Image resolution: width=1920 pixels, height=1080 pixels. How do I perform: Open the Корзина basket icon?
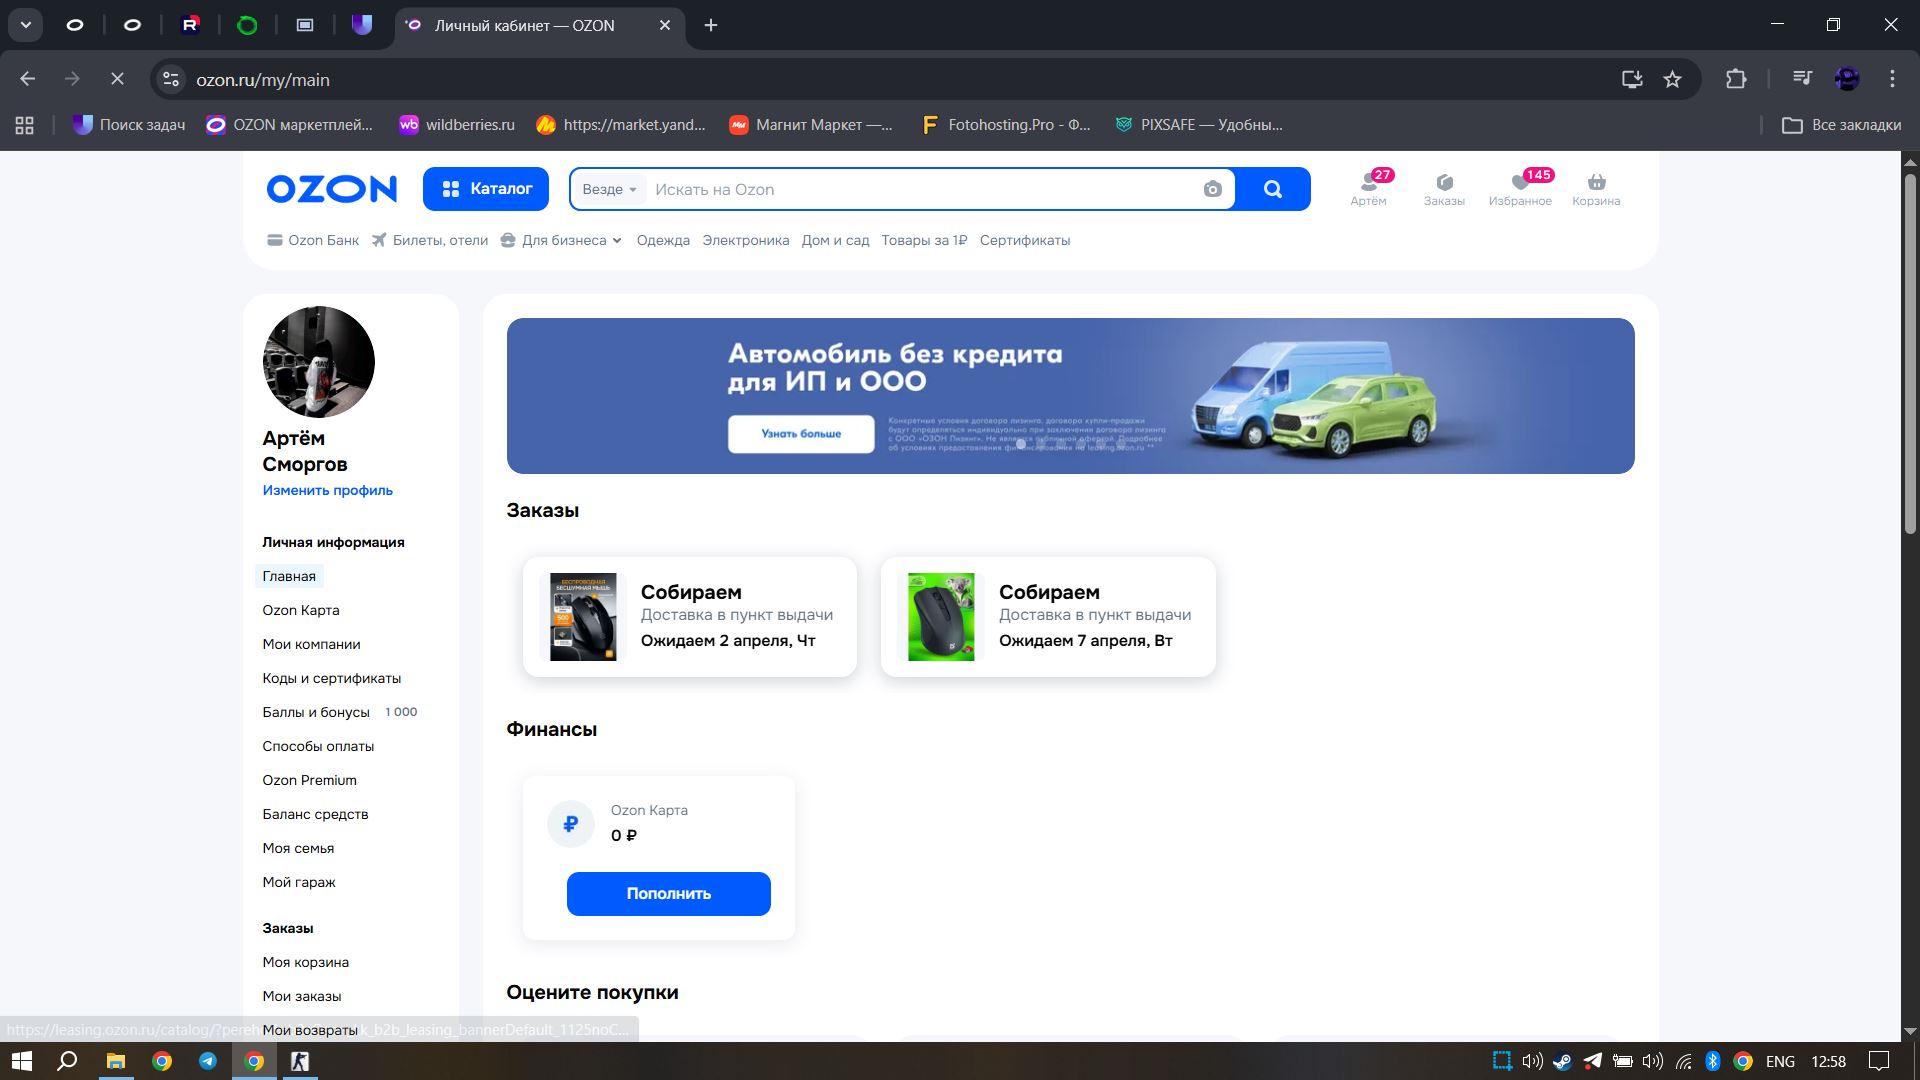tap(1596, 188)
